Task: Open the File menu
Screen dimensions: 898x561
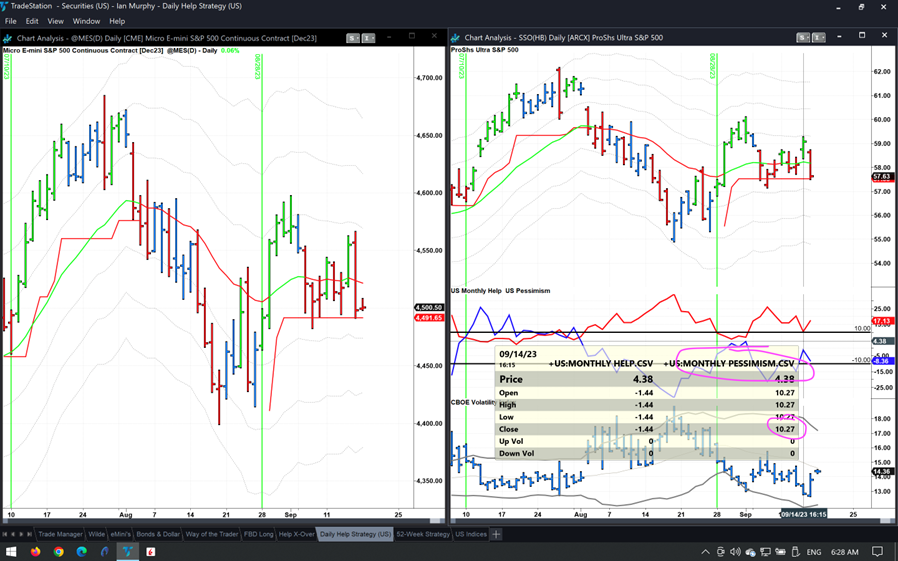Action: pos(11,21)
